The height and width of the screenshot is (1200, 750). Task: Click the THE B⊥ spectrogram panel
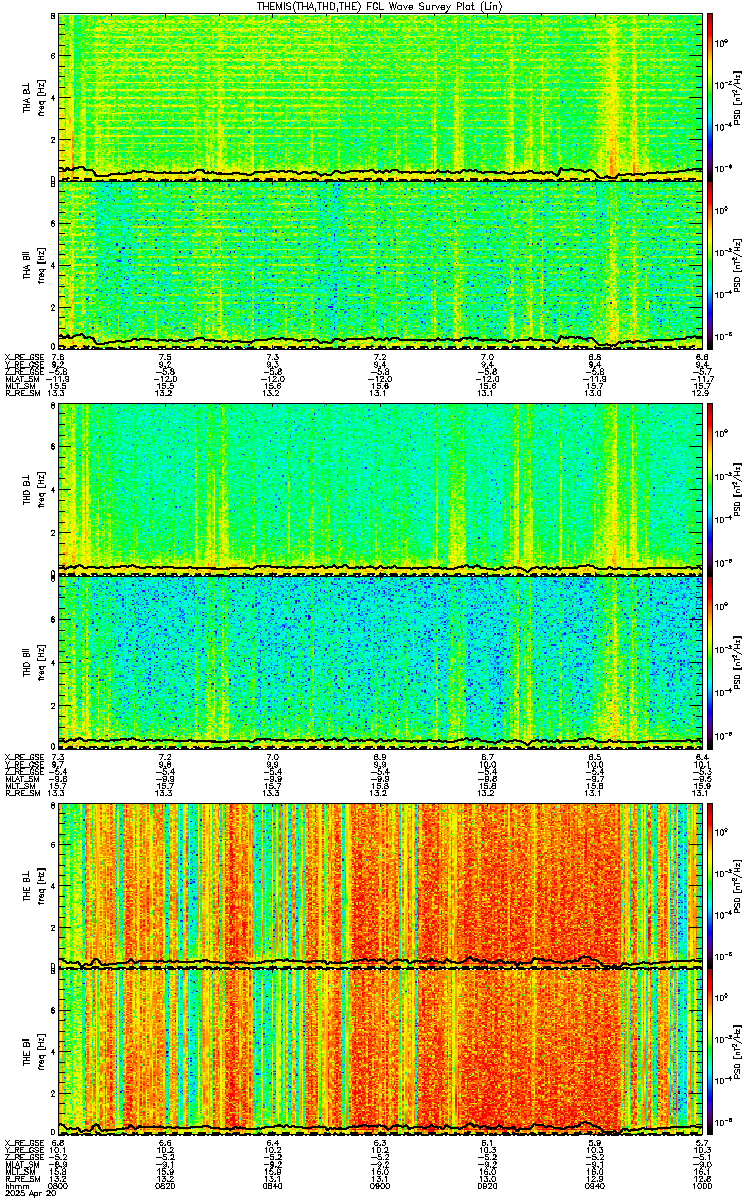pos(380,884)
